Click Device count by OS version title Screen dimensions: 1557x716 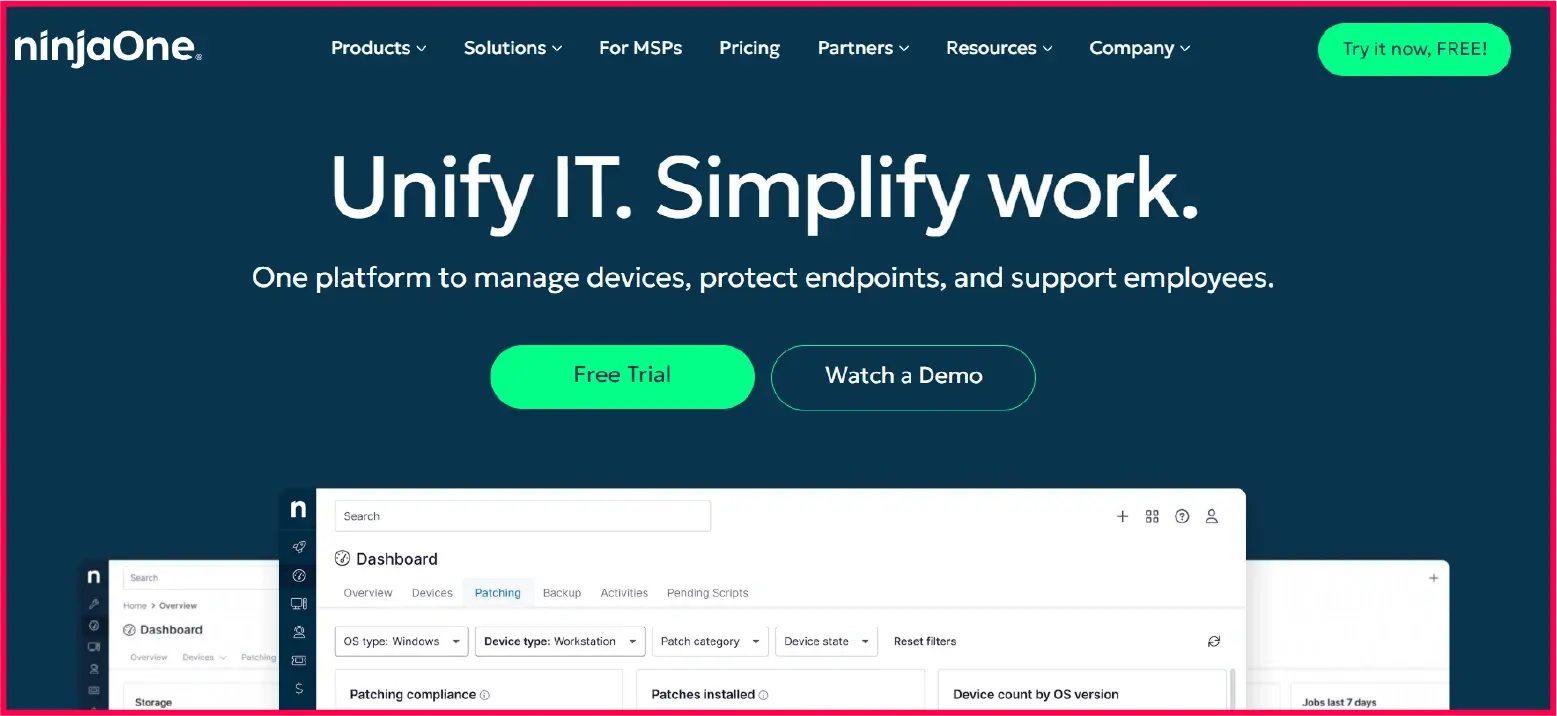pos(1036,694)
